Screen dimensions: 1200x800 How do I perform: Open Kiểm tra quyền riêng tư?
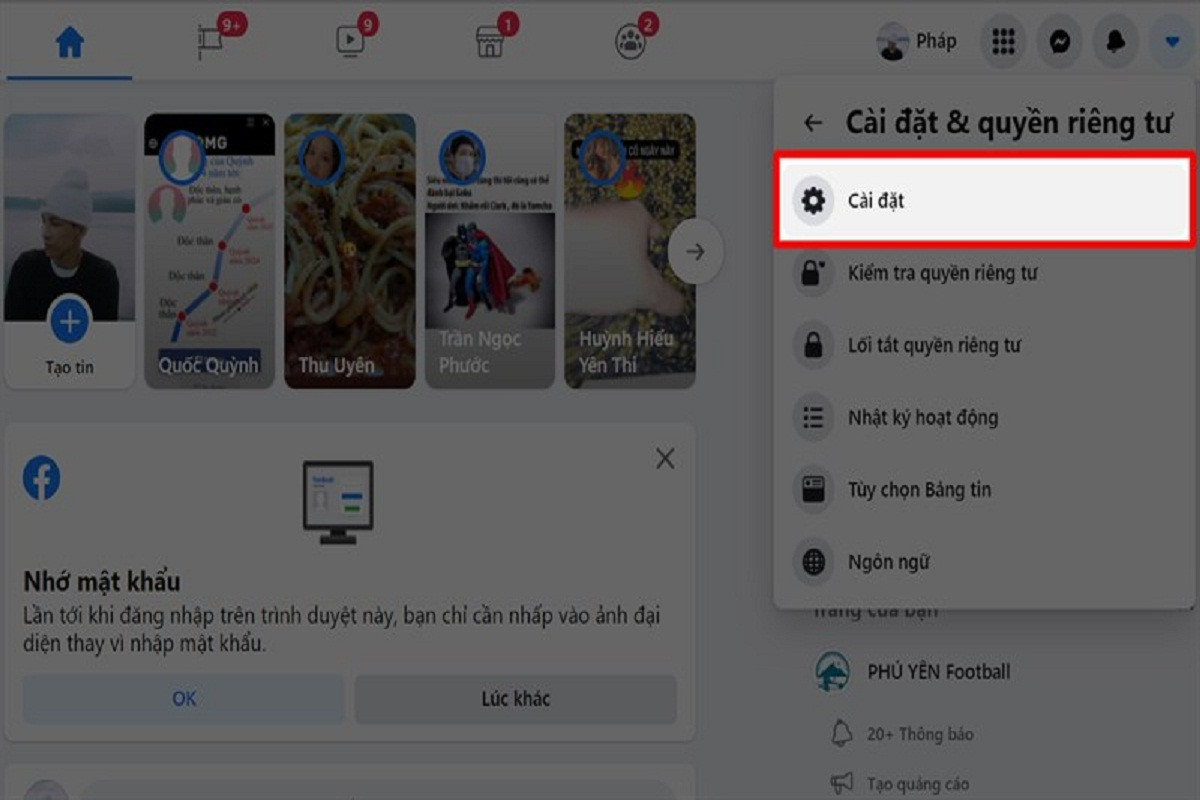(x=985, y=273)
